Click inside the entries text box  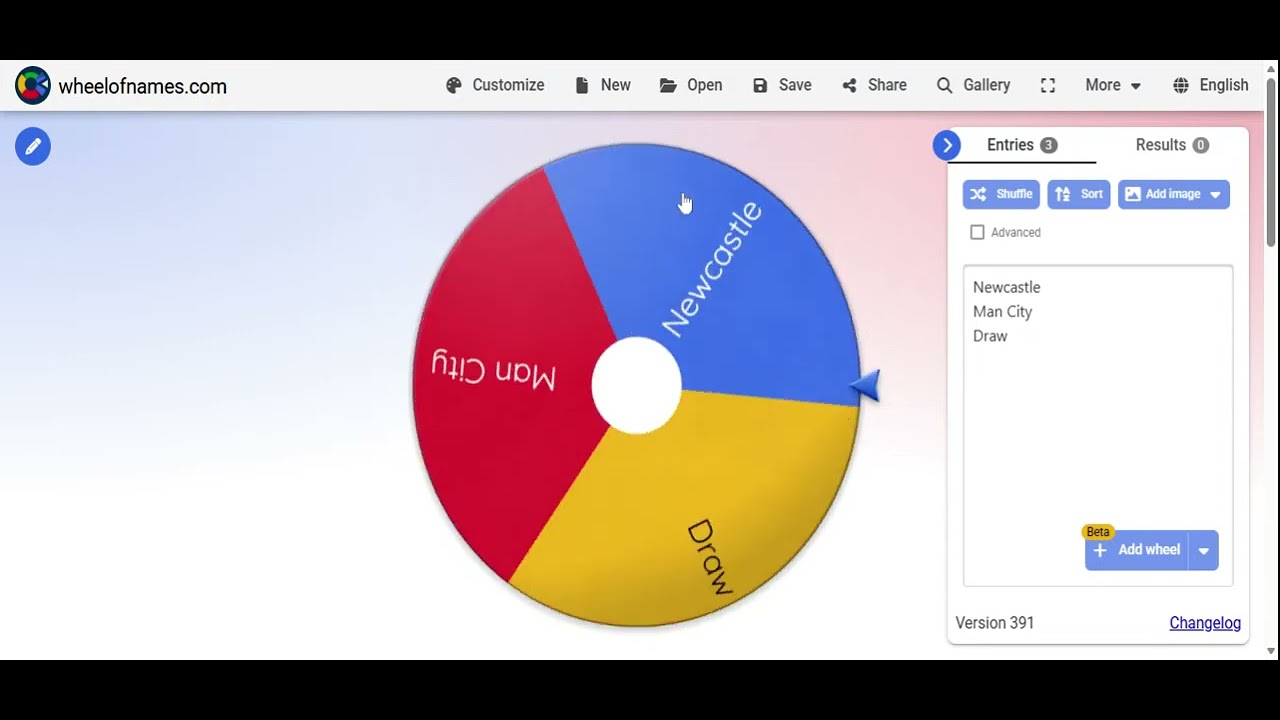point(1098,425)
